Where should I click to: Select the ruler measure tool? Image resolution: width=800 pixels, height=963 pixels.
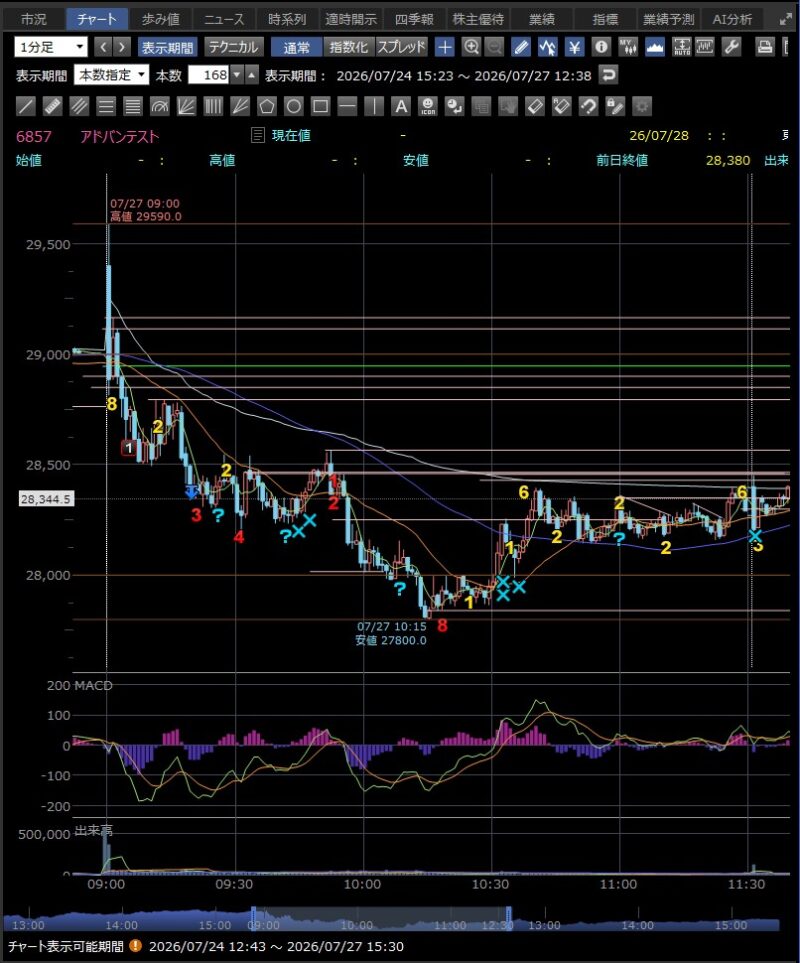click(x=52, y=106)
